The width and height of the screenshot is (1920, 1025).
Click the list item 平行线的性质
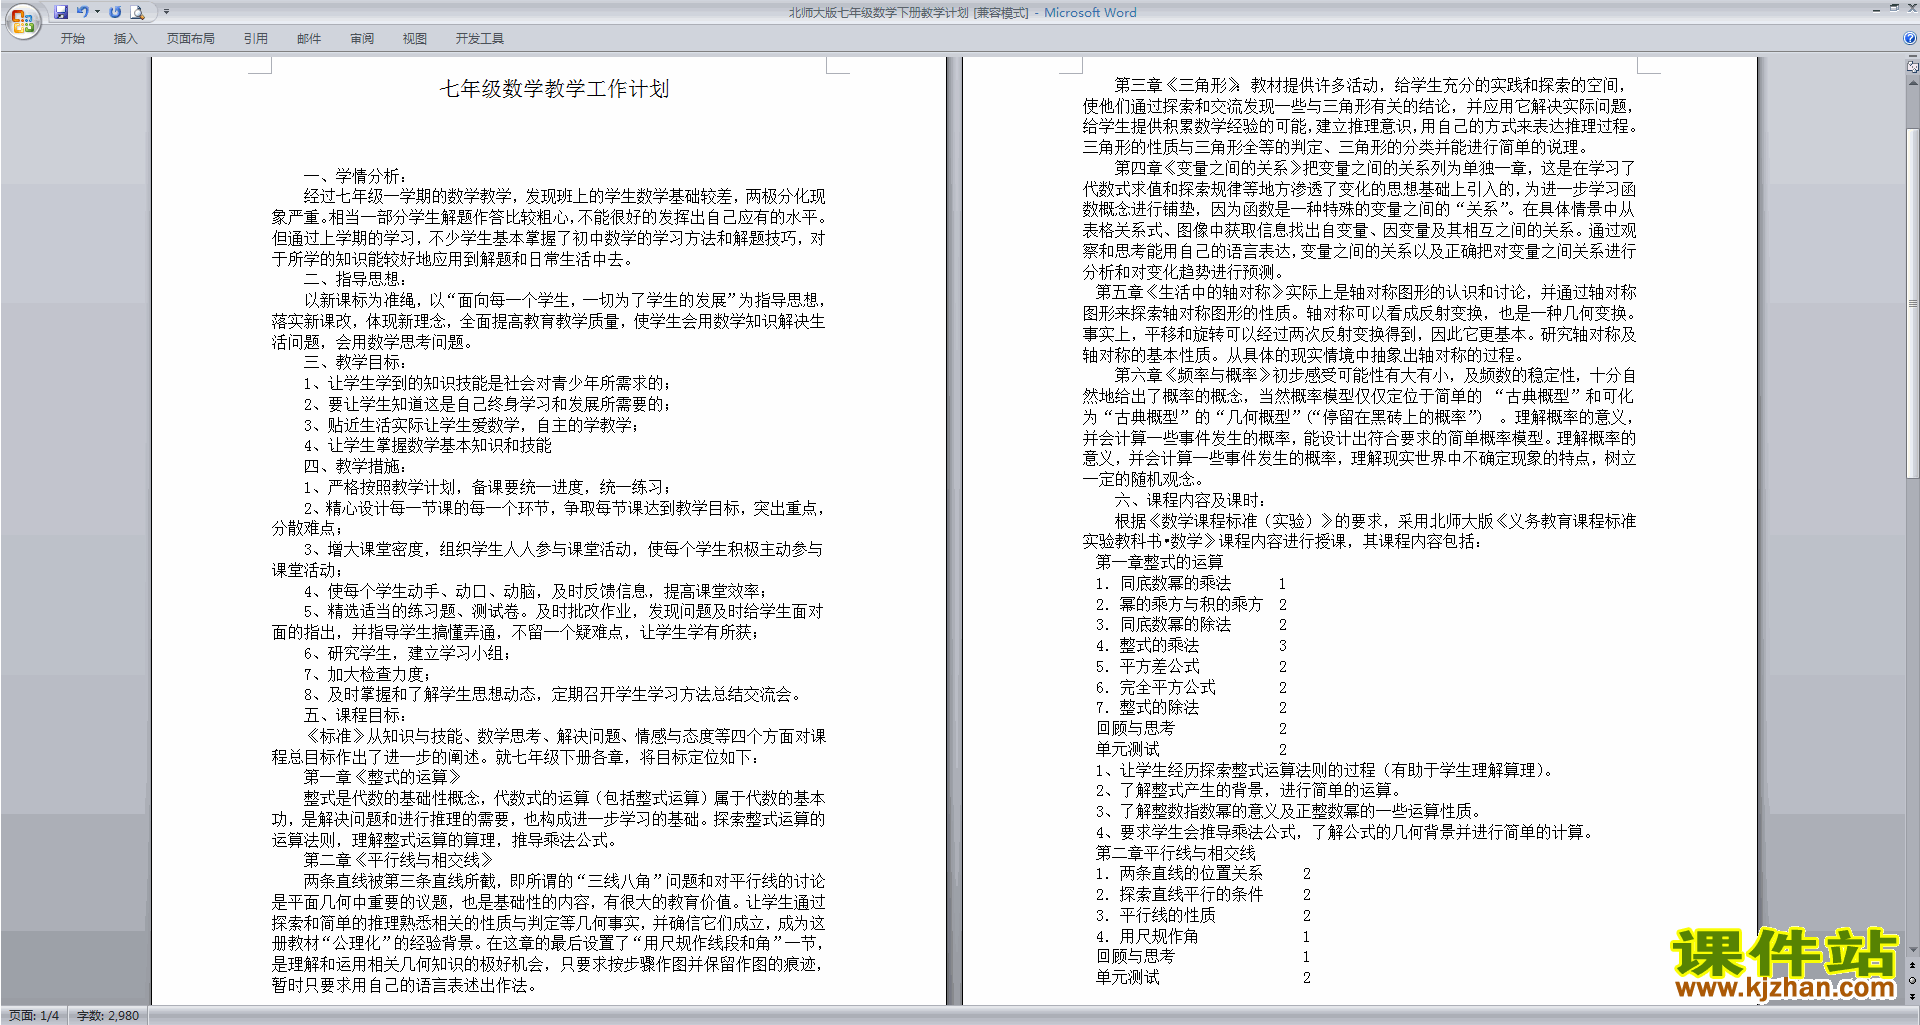coord(1167,915)
